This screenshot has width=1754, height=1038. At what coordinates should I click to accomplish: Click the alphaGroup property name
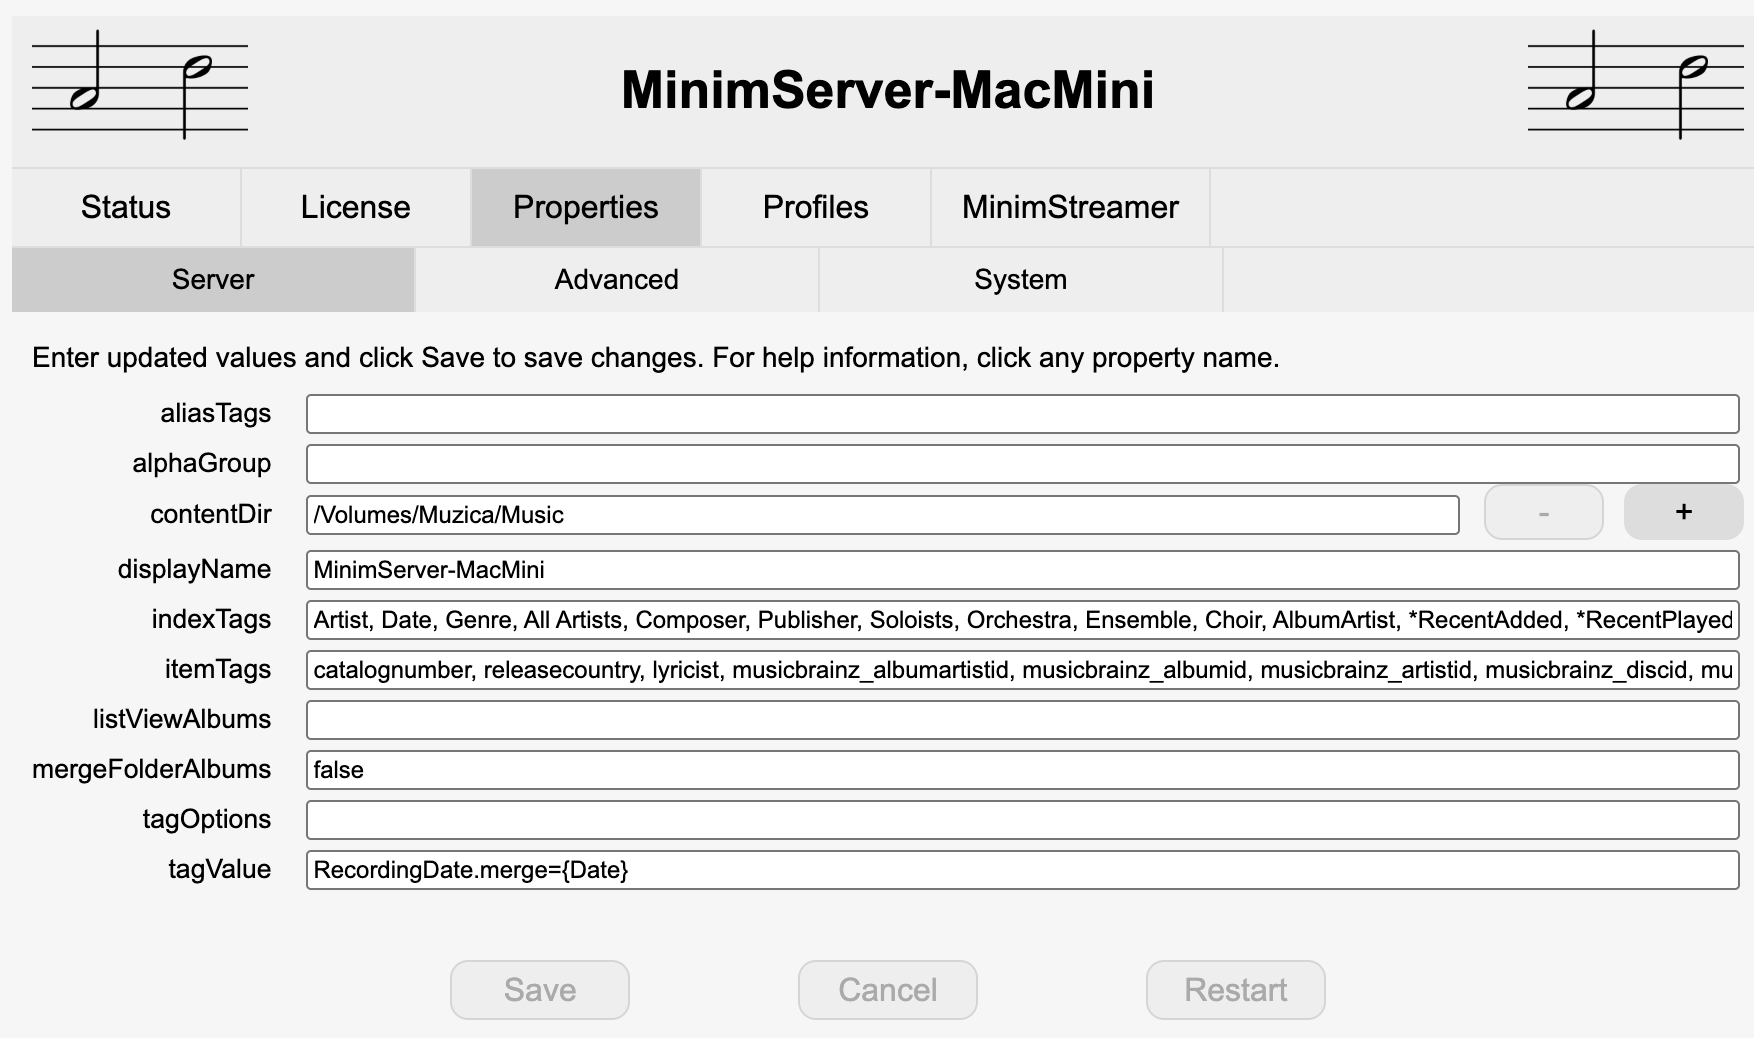click(202, 463)
